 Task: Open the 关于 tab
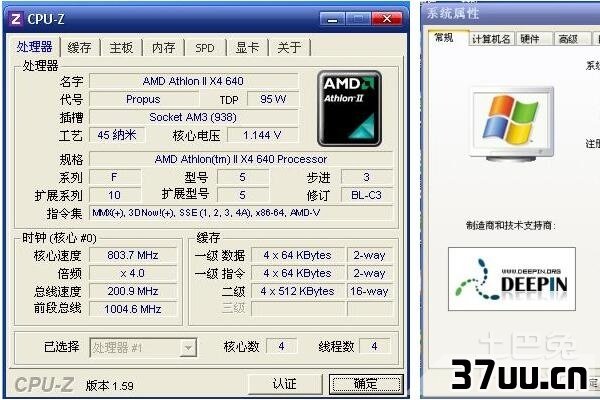(x=289, y=48)
